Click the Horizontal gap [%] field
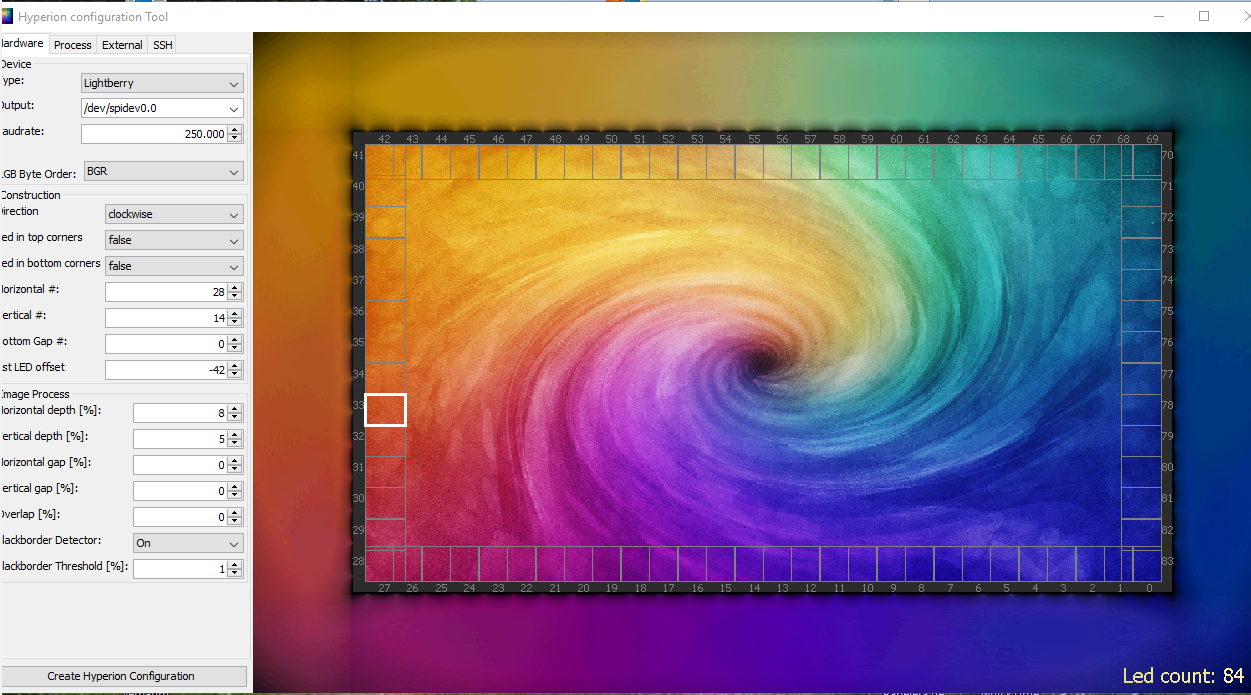The width and height of the screenshot is (1251, 695). click(180, 465)
